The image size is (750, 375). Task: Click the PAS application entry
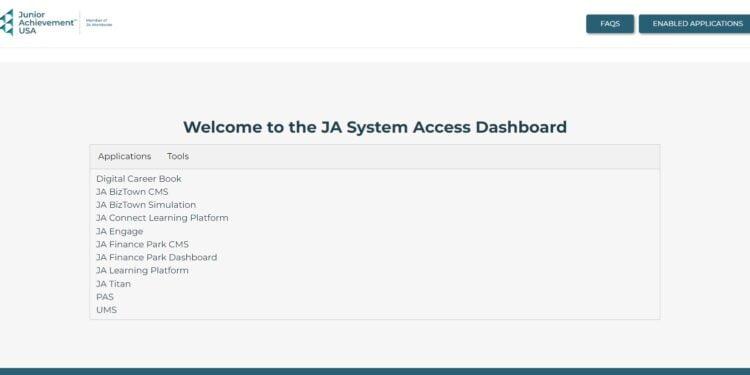point(105,297)
